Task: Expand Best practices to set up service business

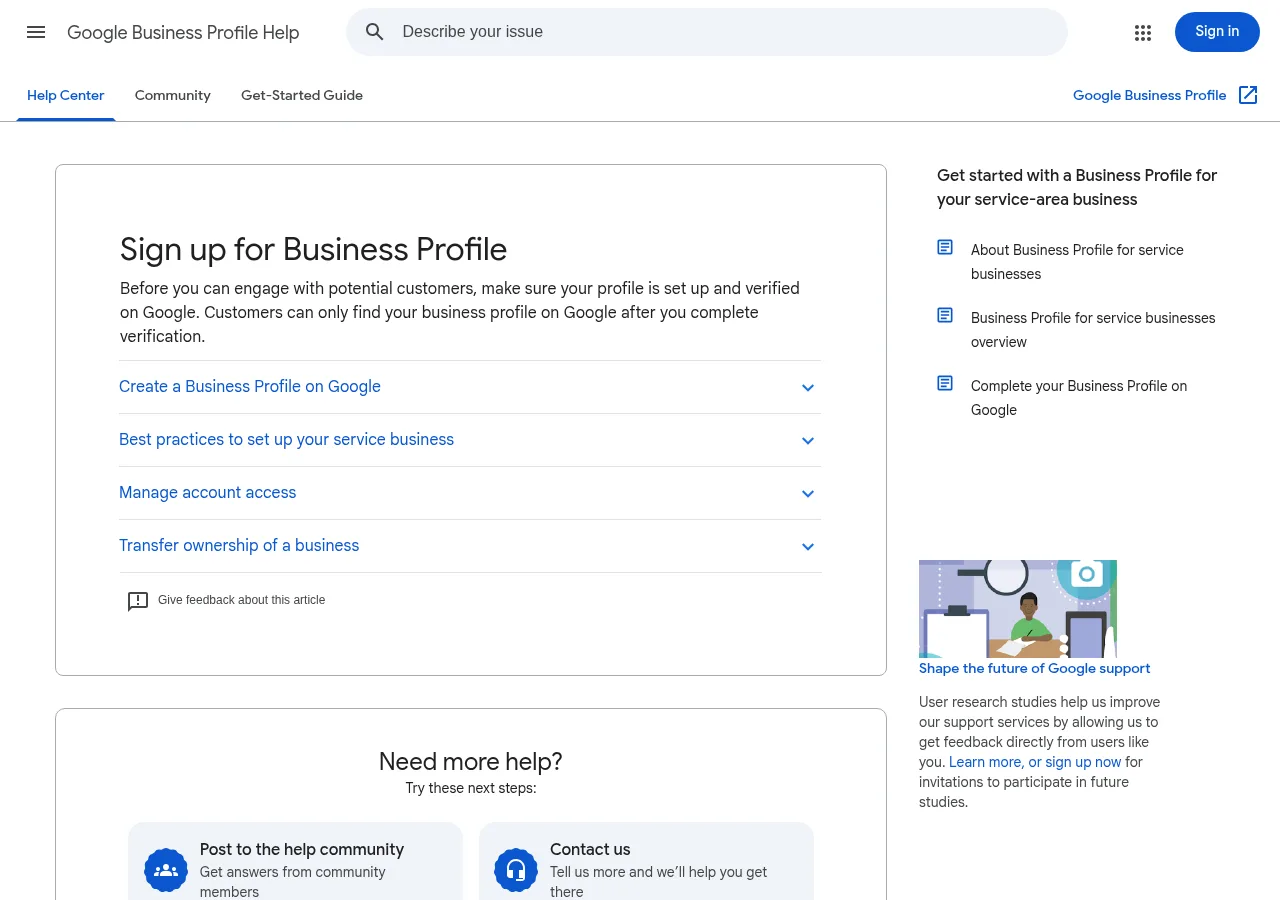Action: (470, 440)
